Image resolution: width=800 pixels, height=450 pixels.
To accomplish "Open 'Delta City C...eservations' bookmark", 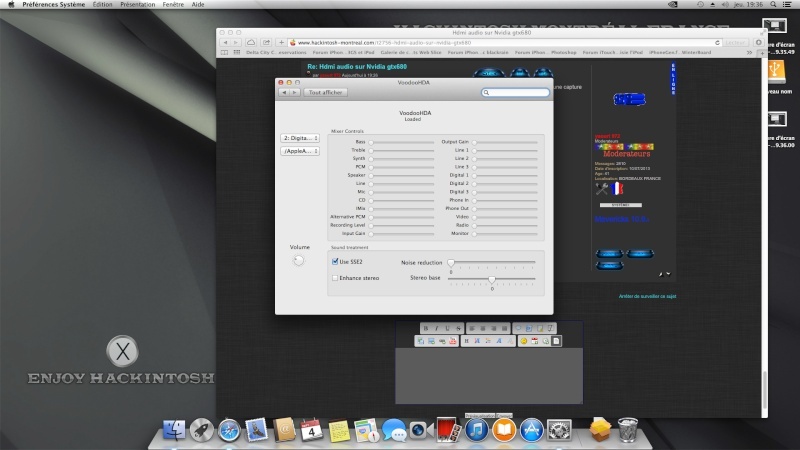I will 276,52.
